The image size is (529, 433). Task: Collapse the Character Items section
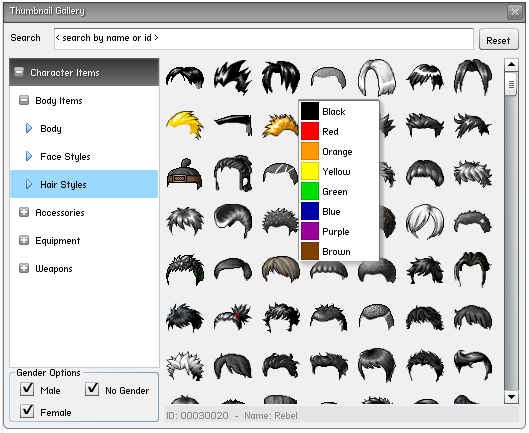click(19, 72)
